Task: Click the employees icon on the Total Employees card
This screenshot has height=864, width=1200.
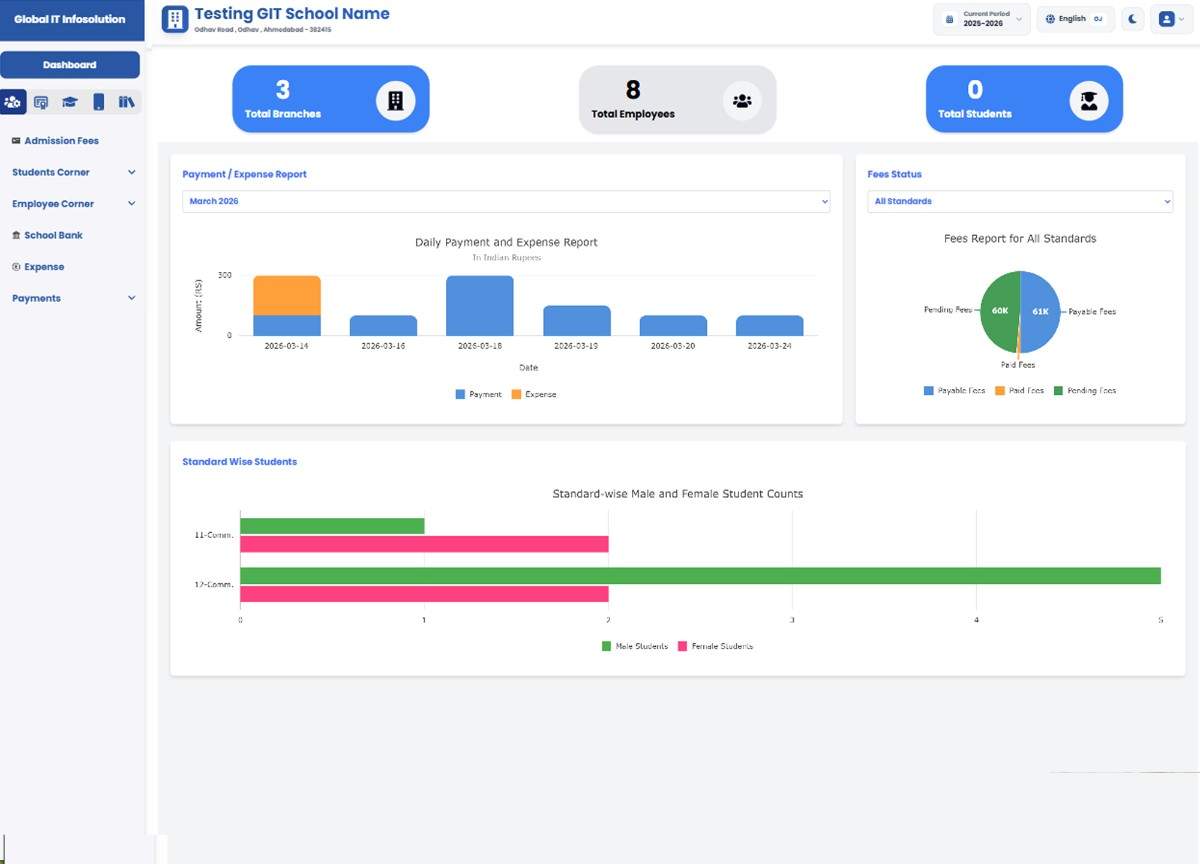Action: point(741,99)
